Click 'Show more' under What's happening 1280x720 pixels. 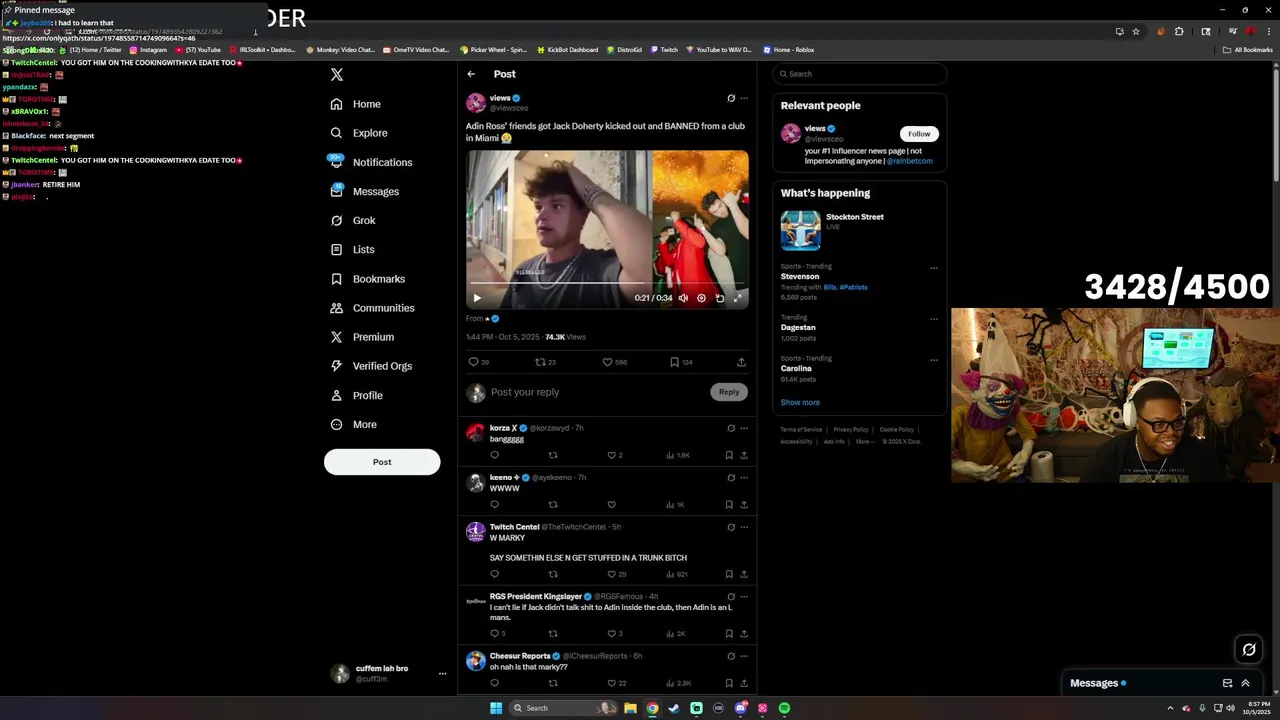click(800, 402)
